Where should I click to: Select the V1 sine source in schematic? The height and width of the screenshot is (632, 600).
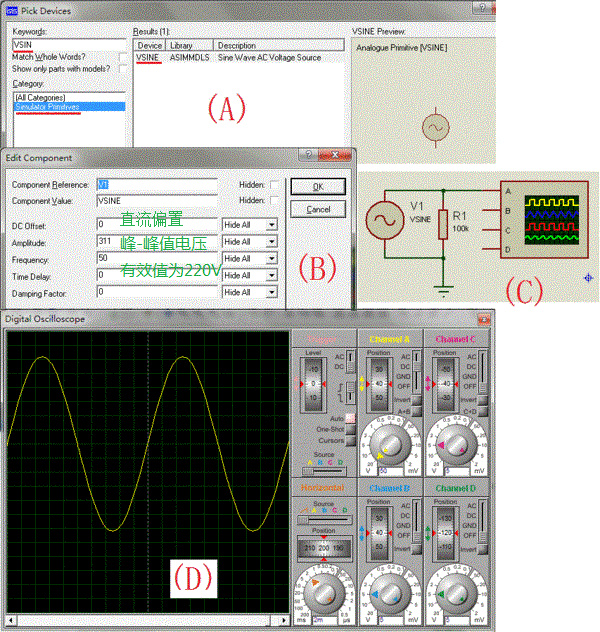[x=385, y=220]
